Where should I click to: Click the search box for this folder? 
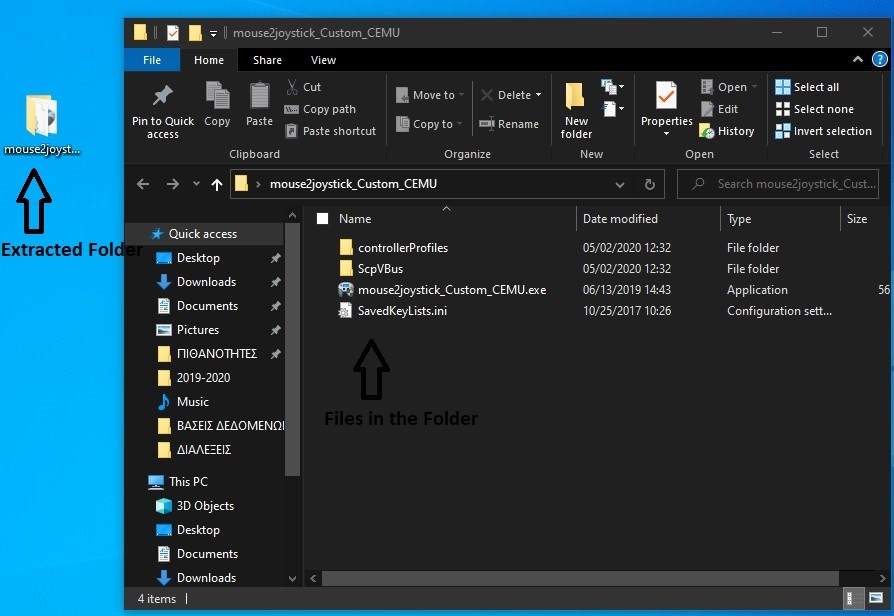pos(778,184)
